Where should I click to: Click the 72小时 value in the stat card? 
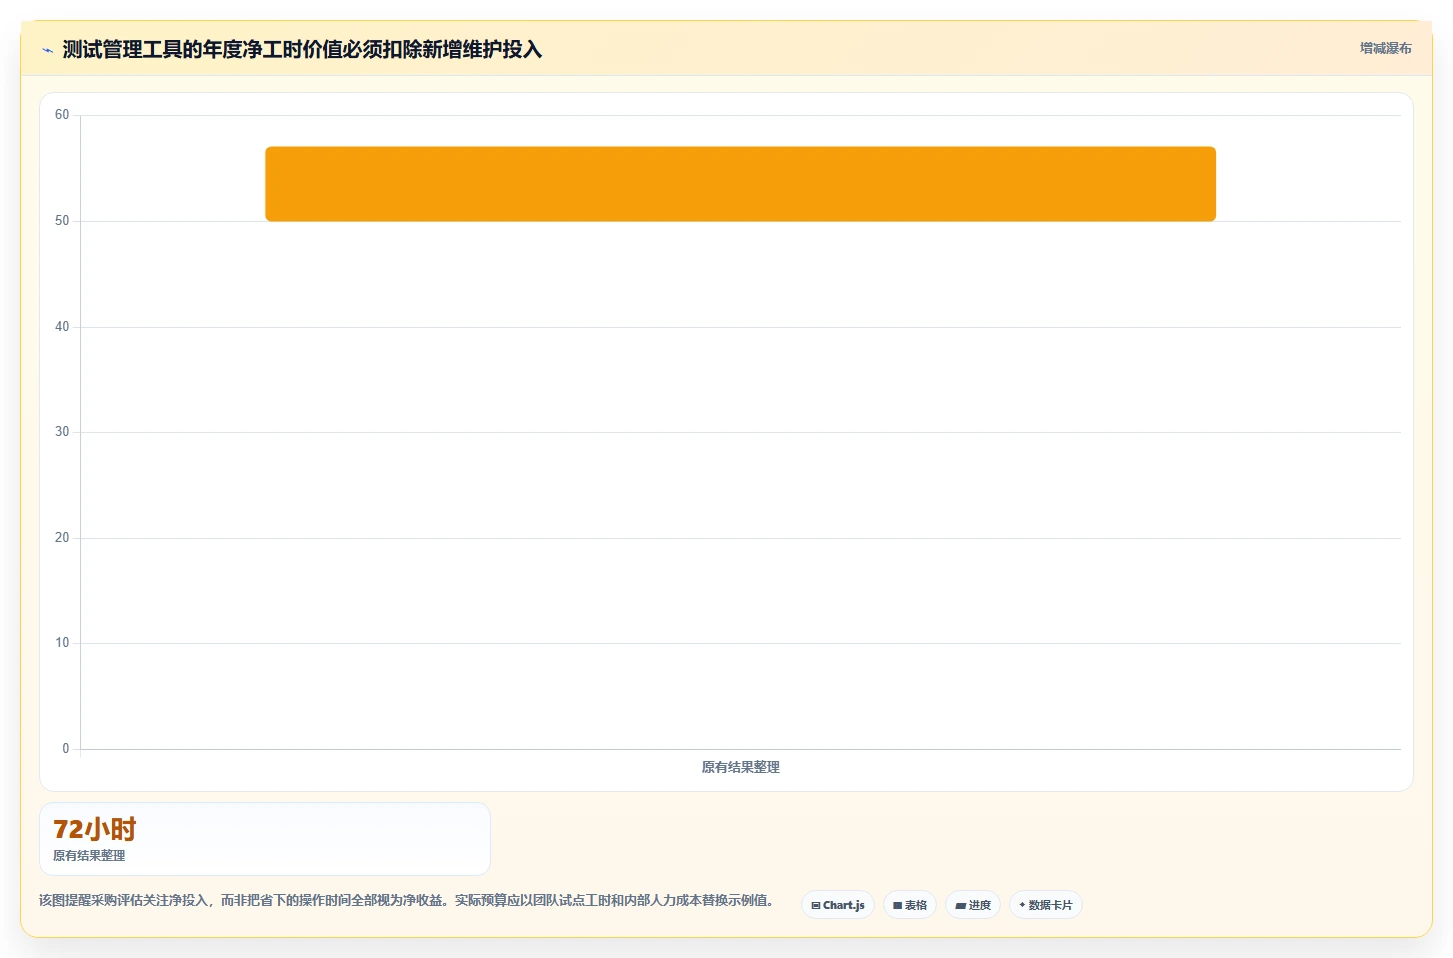coord(94,829)
